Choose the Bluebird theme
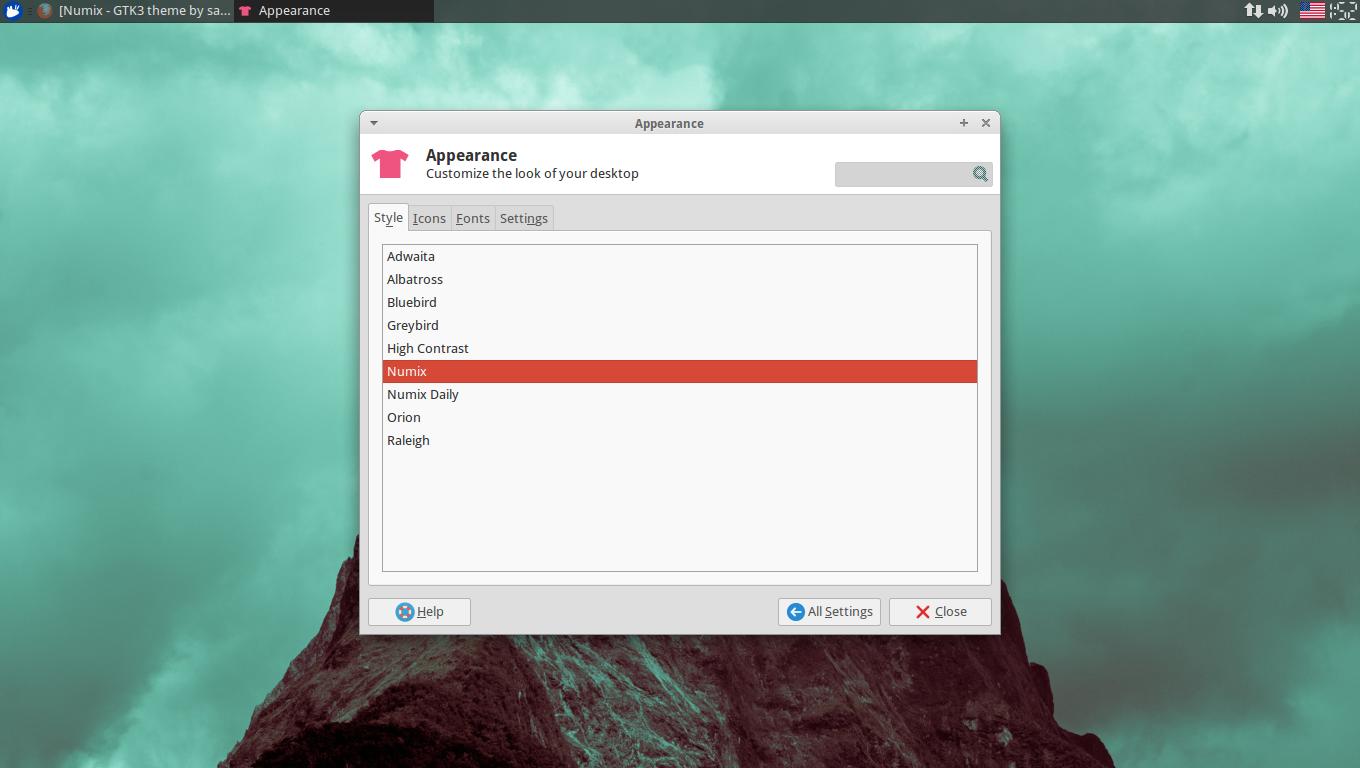 click(680, 302)
